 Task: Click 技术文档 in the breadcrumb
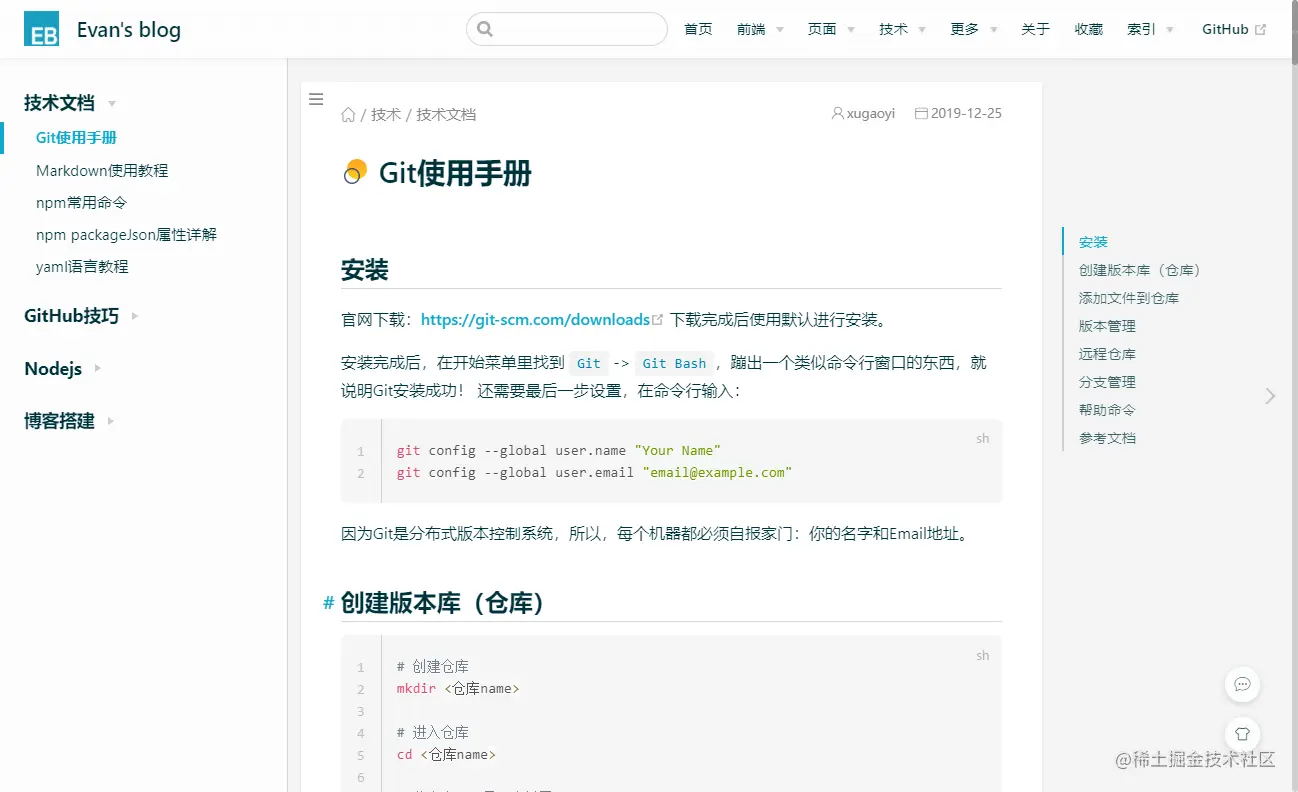pos(446,114)
